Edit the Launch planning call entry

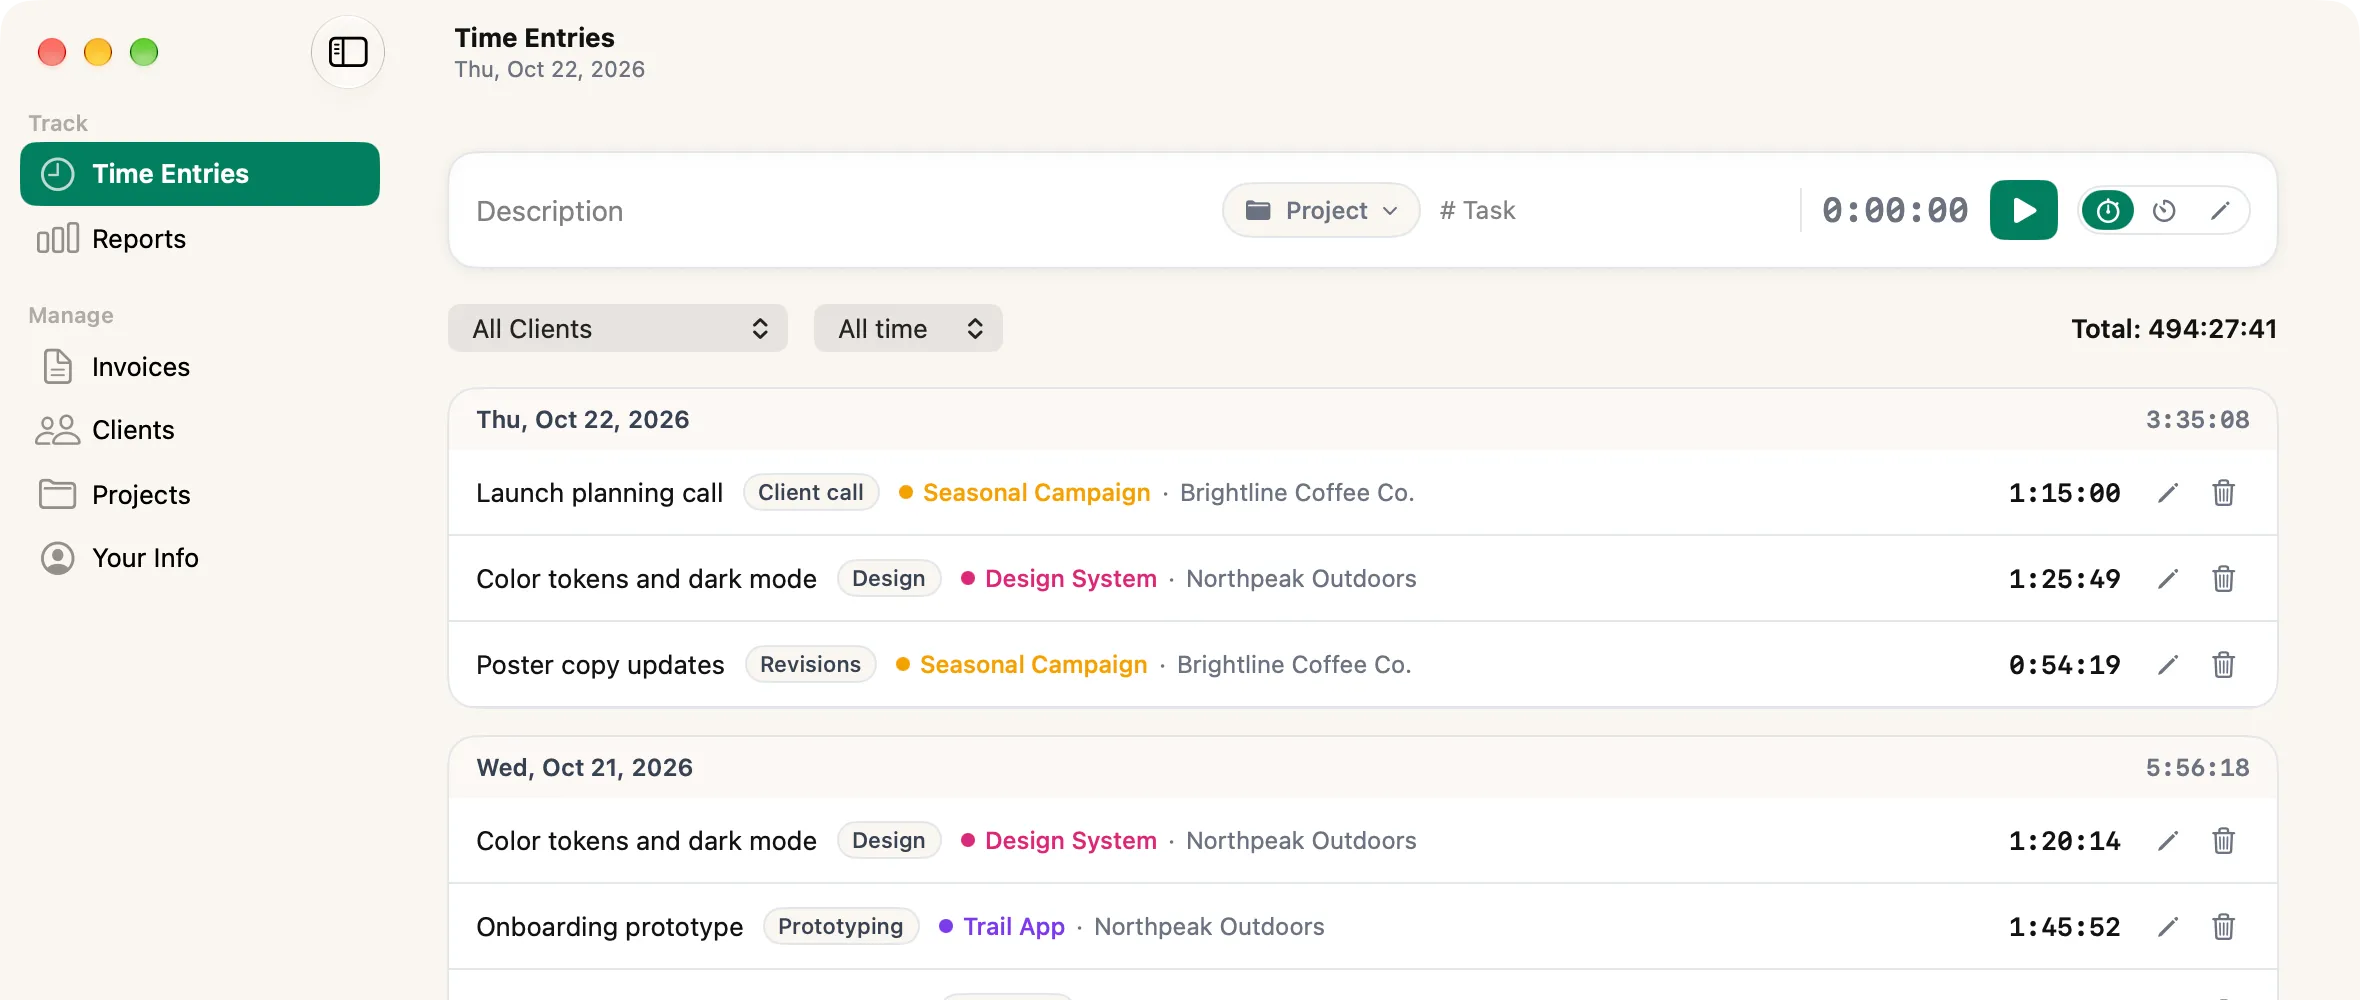[x=2168, y=493]
